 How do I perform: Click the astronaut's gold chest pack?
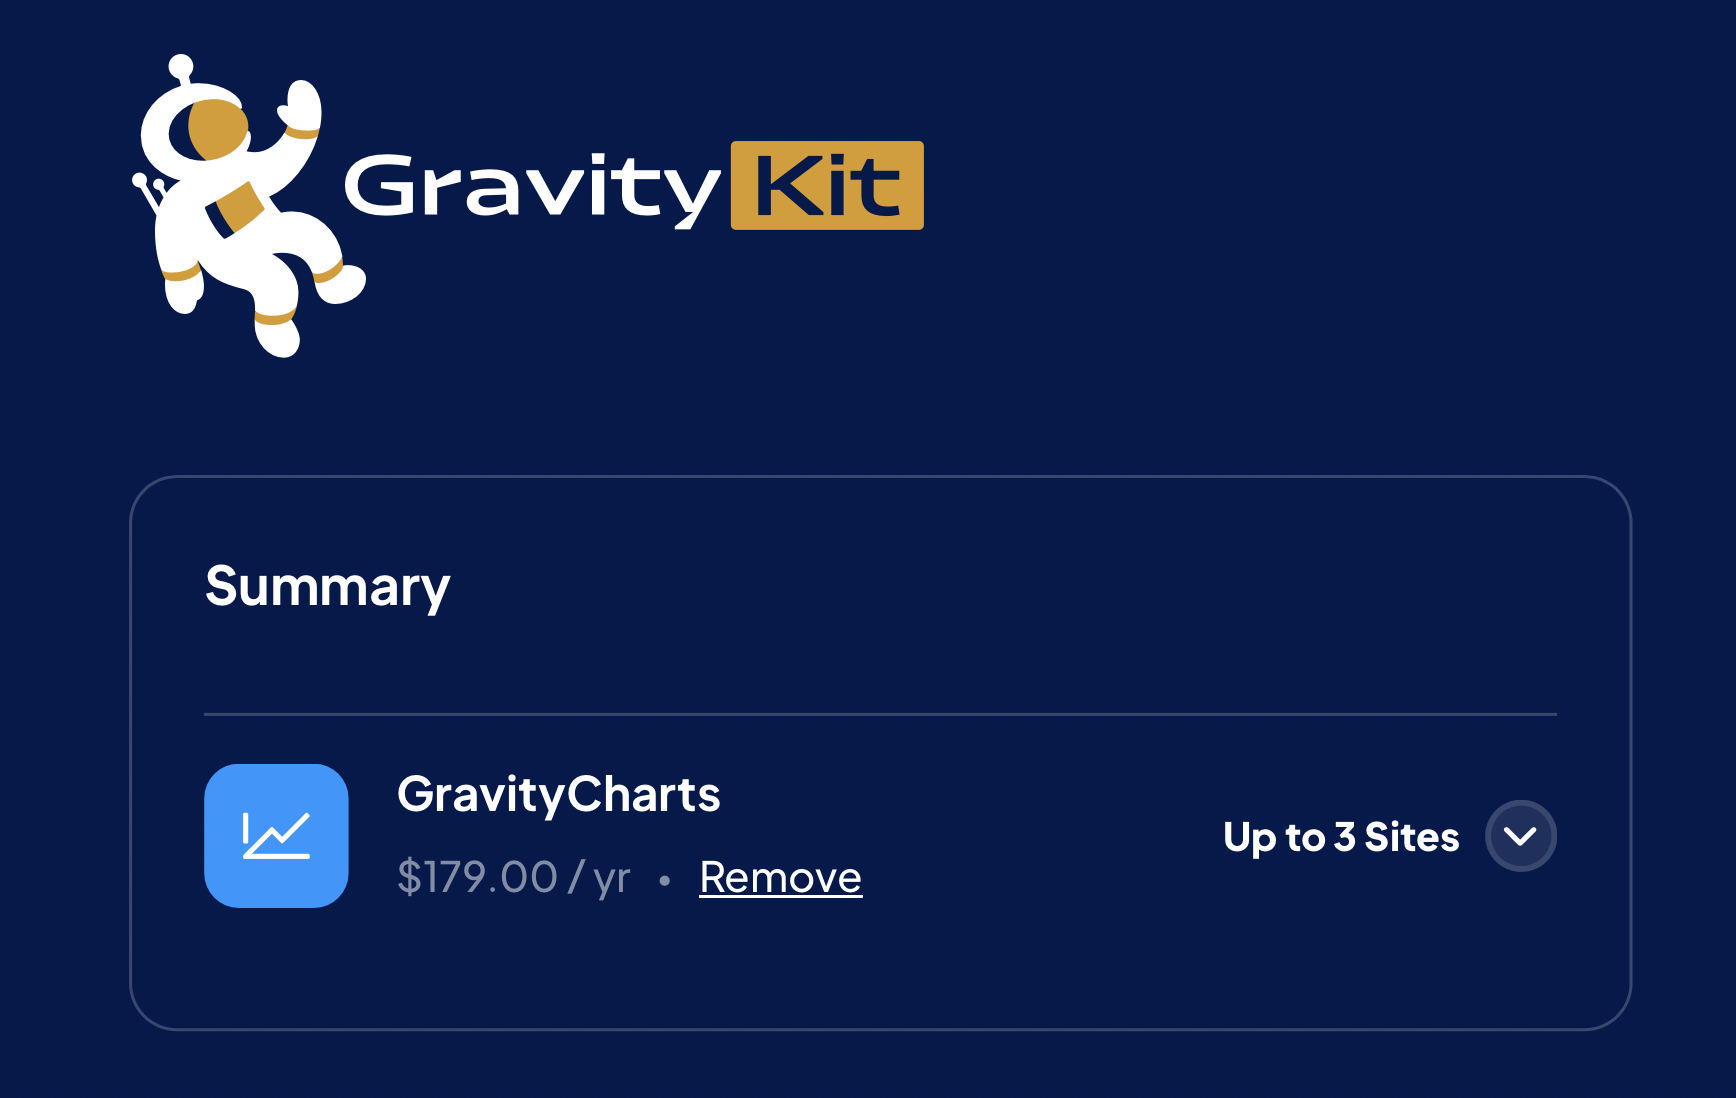point(238,208)
